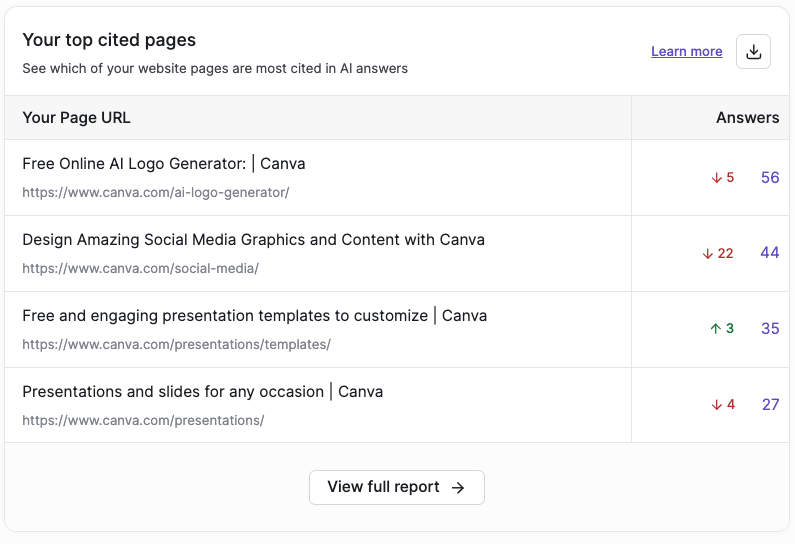795x544 pixels.
Task: Click the canva.com/presentations/templates/ URL
Action: pos(176,345)
